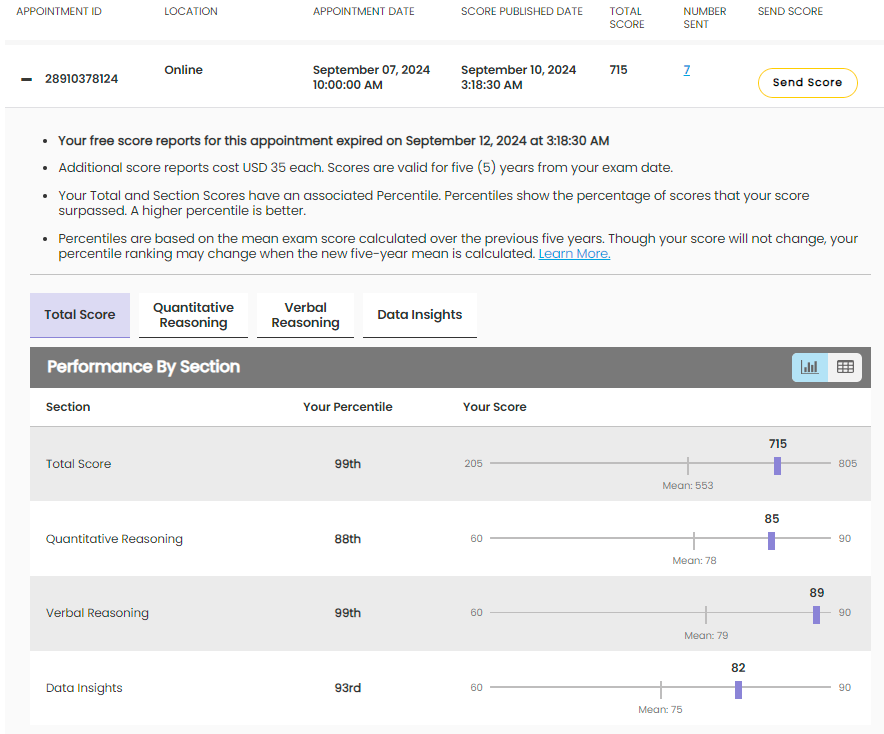Switch to the Quantitative Reasoning tab
Image resolution: width=884 pixels, height=734 pixels.
point(193,315)
